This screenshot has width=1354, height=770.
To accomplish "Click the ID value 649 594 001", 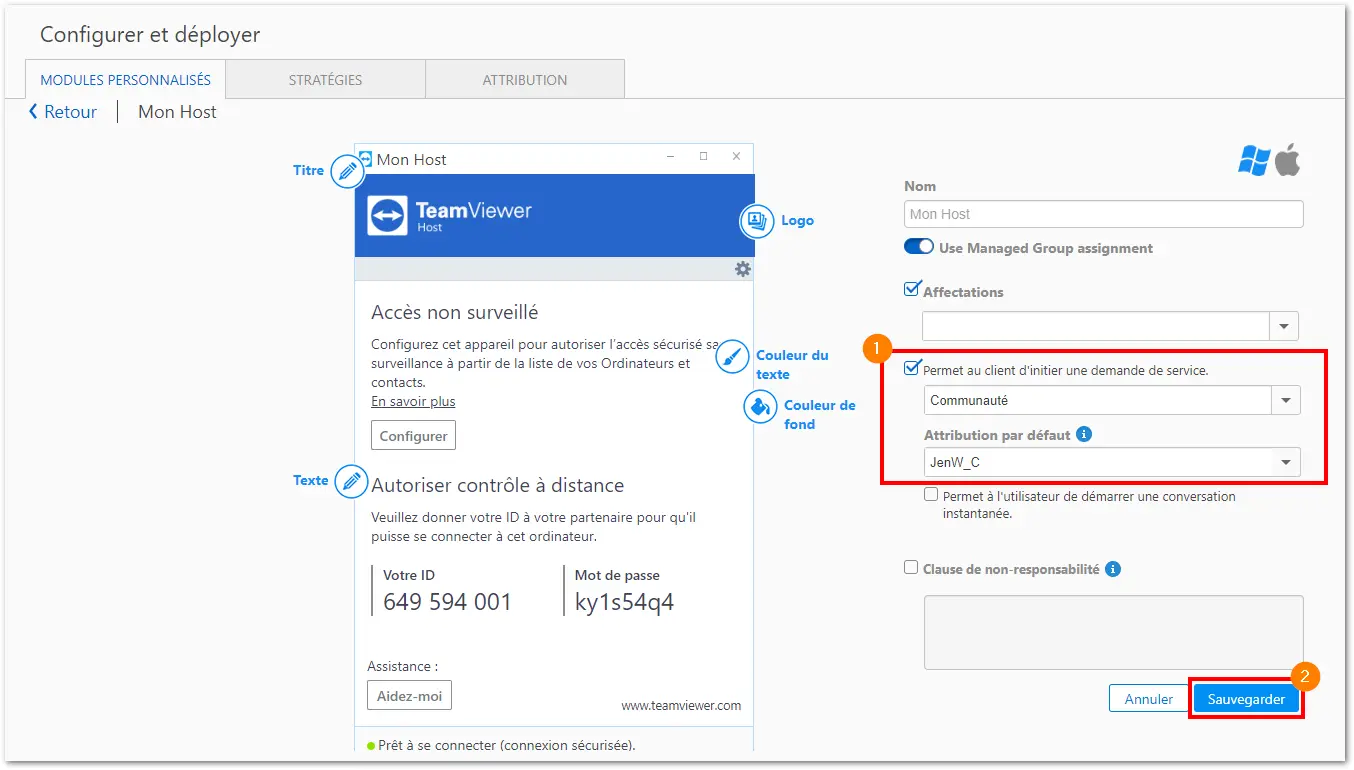I will point(447,602).
